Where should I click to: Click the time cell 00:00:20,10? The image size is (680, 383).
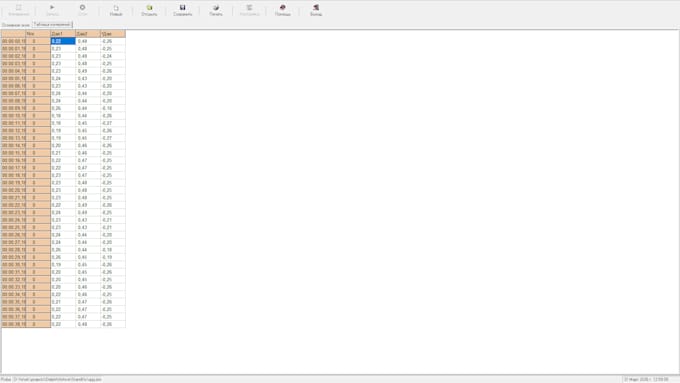[x=13, y=190]
